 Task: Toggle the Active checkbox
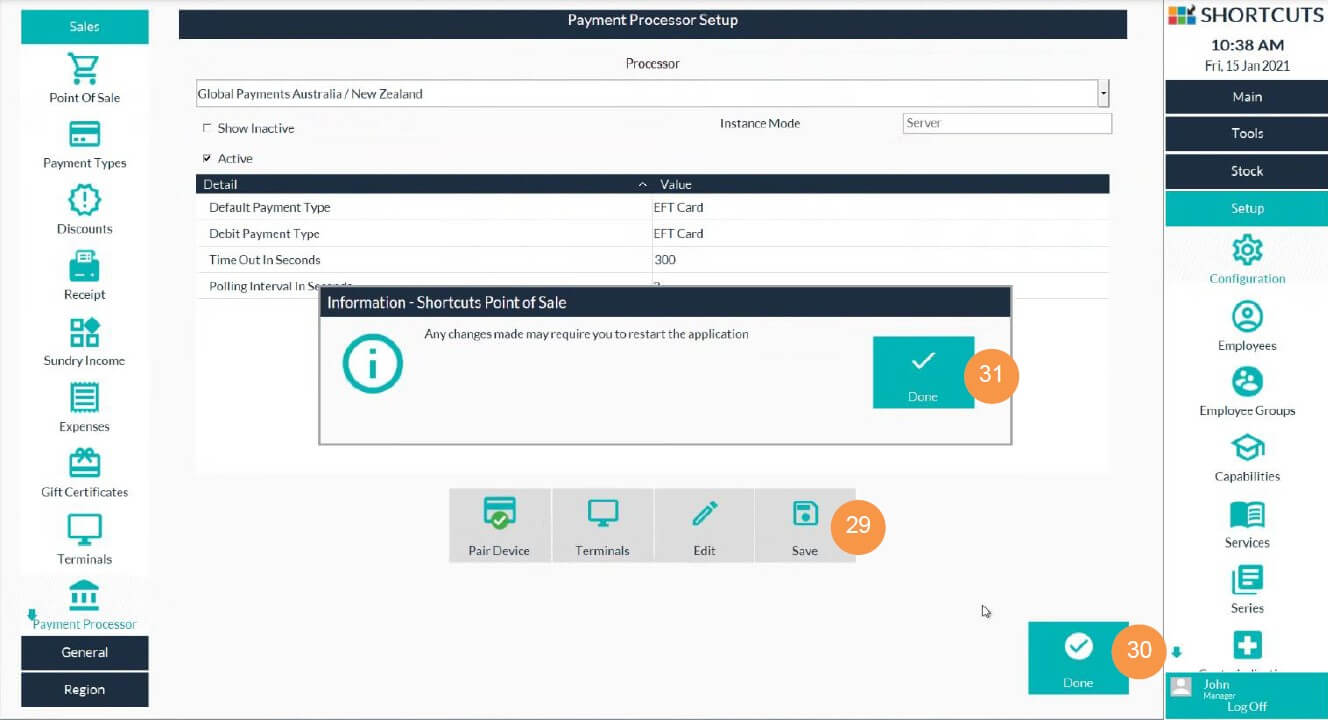coord(207,158)
